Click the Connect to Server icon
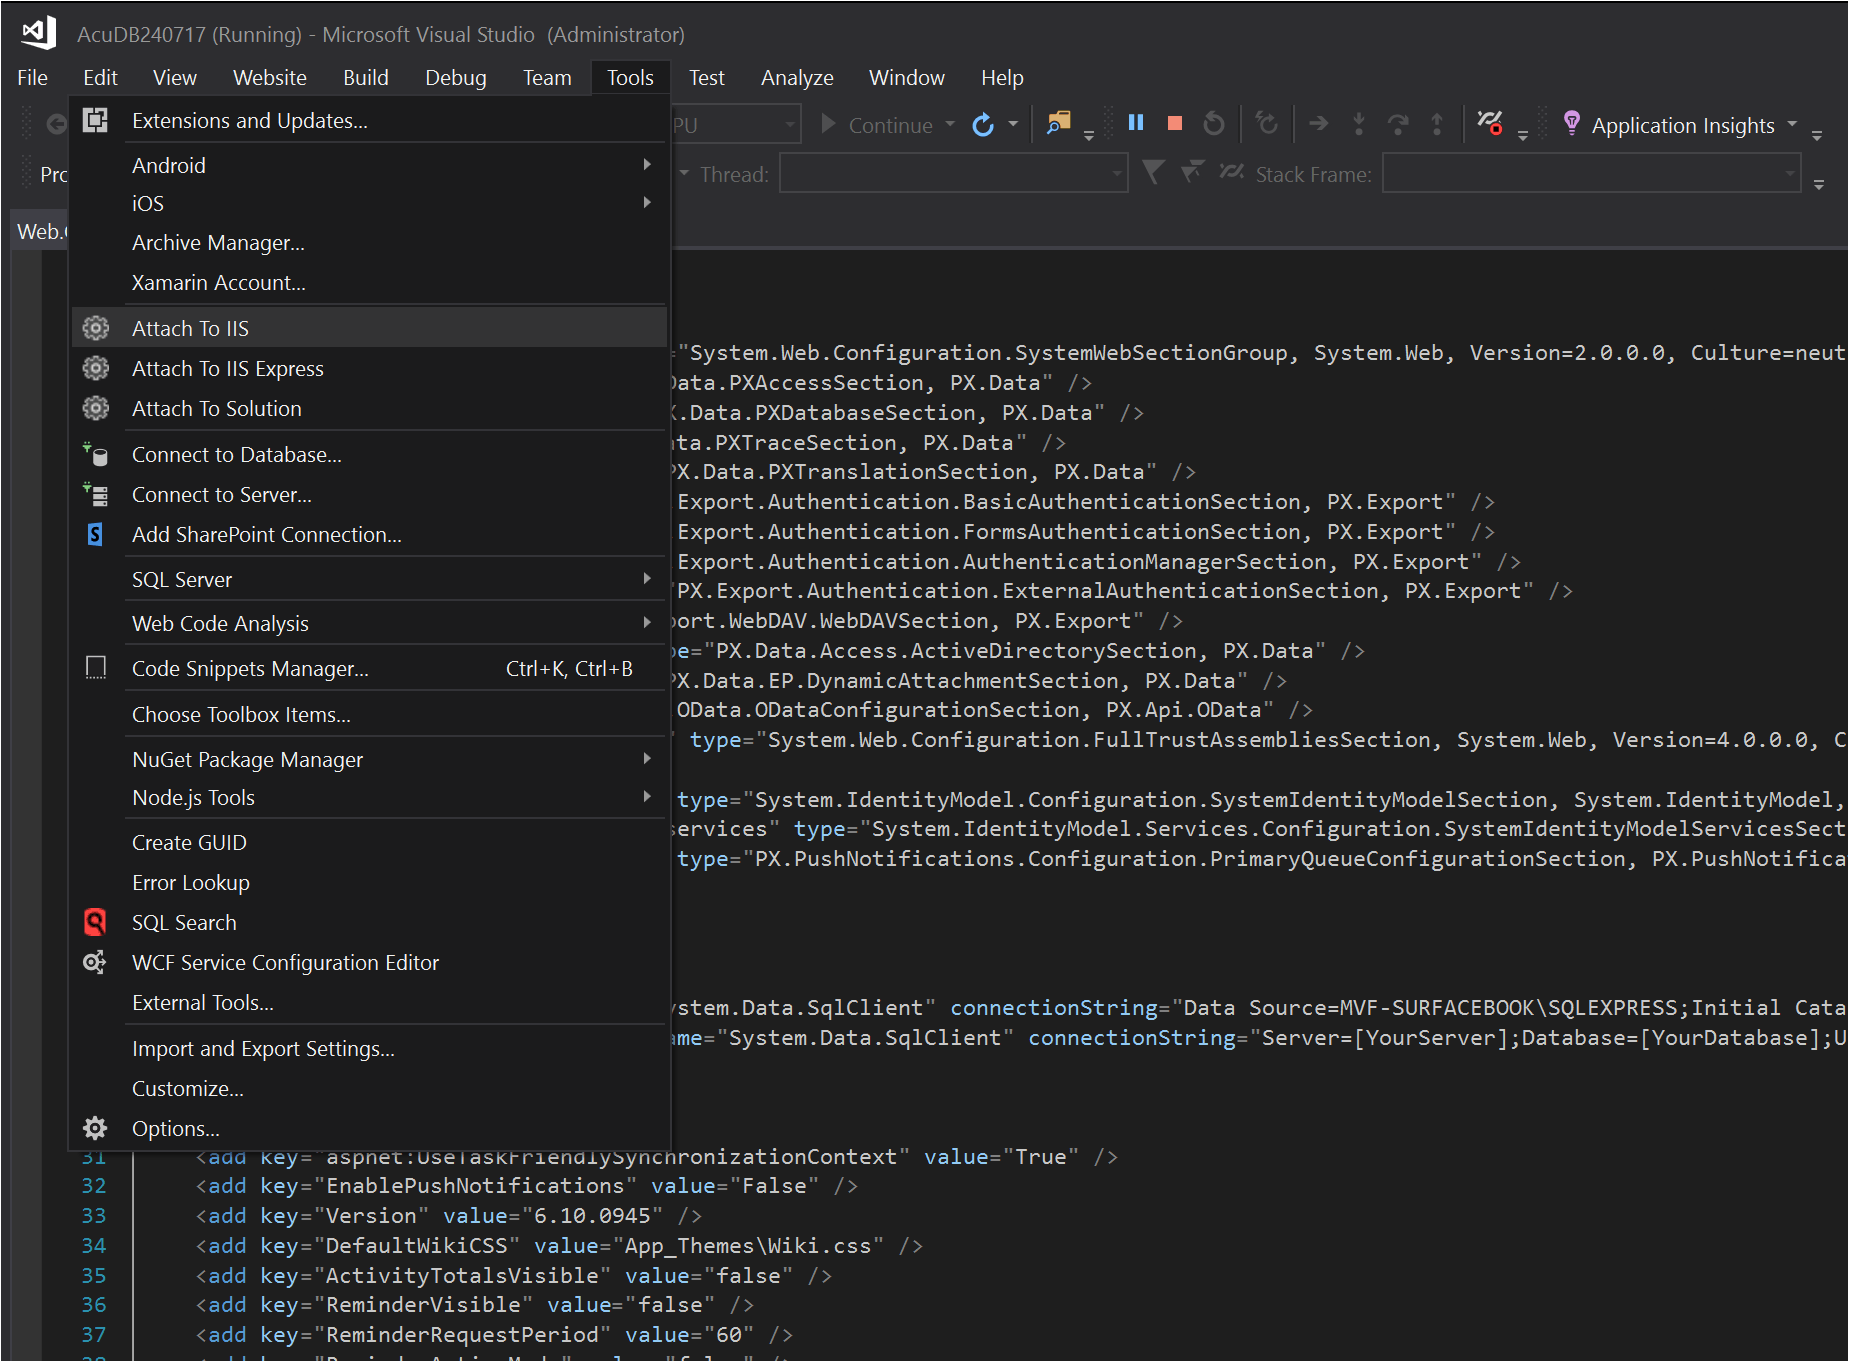 (95, 494)
